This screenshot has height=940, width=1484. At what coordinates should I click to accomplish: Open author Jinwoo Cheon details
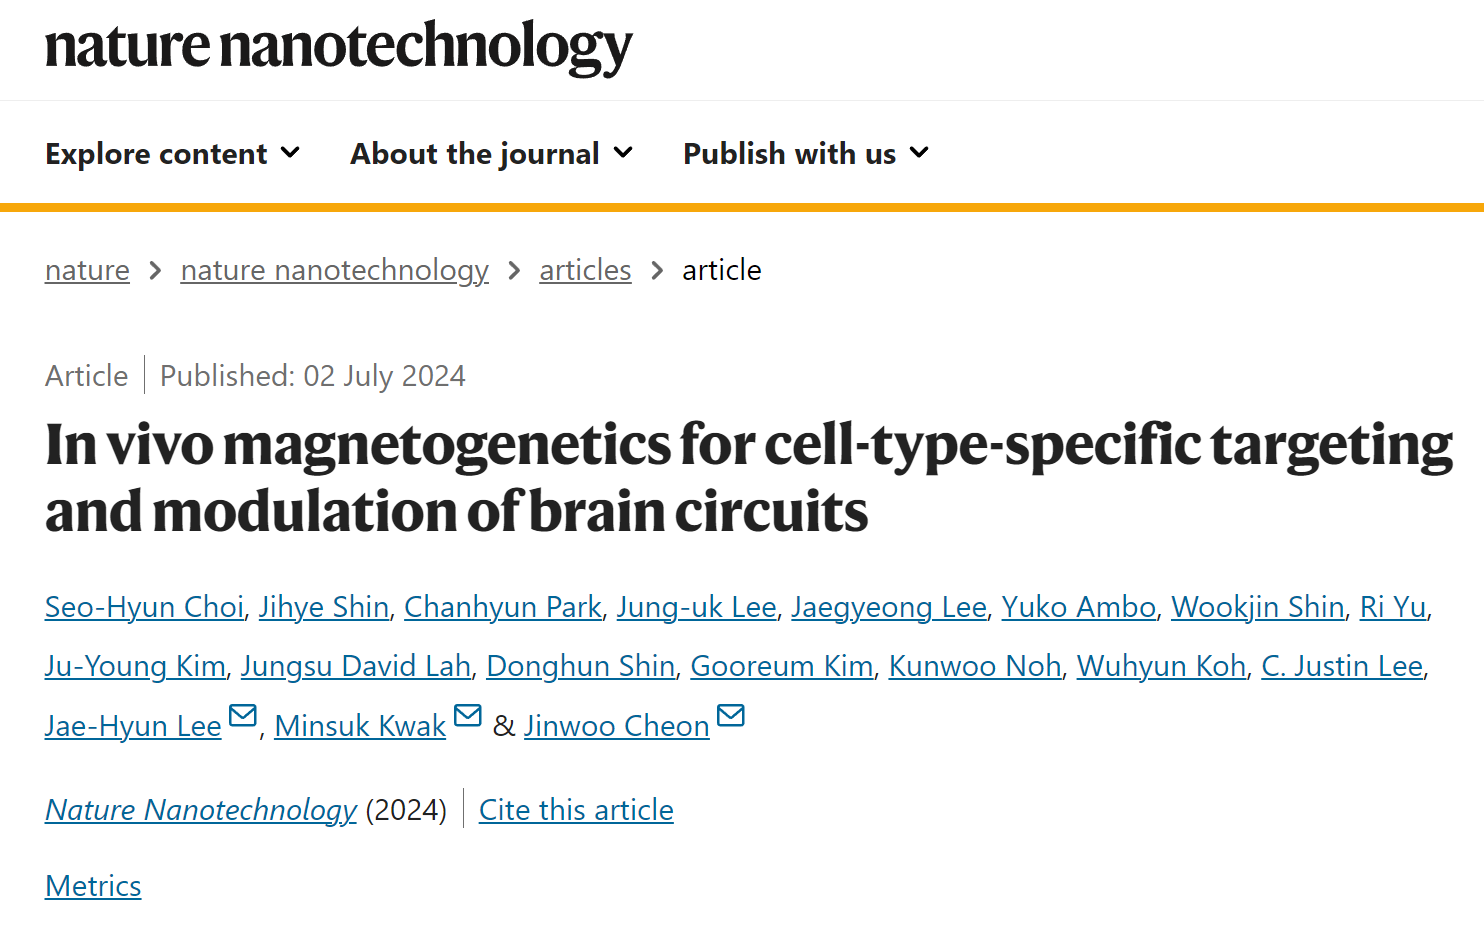pyautogui.click(x=616, y=726)
